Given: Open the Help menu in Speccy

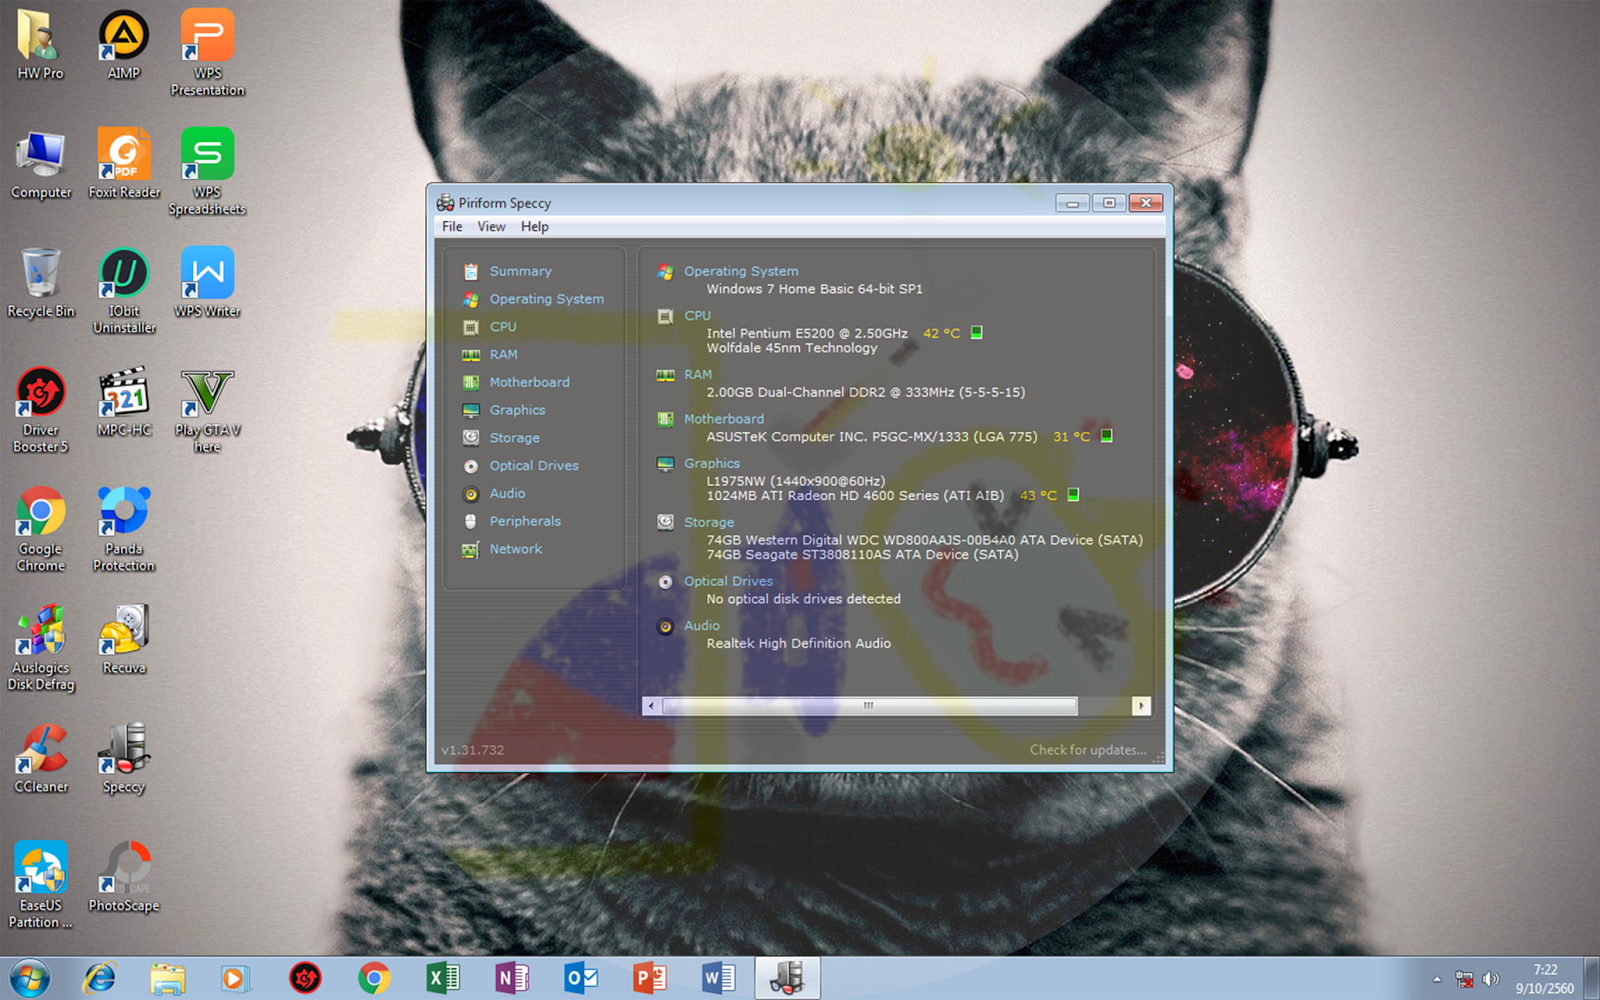Looking at the screenshot, I should (x=534, y=227).
